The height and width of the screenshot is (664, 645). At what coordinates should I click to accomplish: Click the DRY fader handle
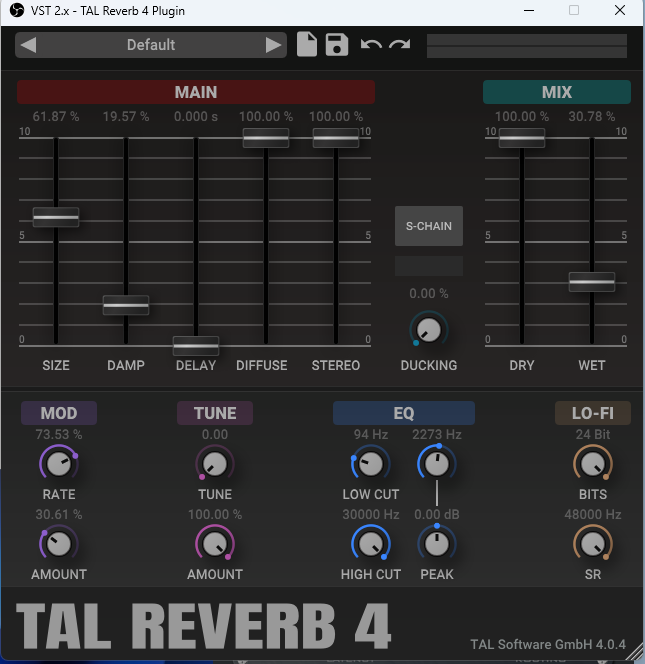[x=522, y=138]
